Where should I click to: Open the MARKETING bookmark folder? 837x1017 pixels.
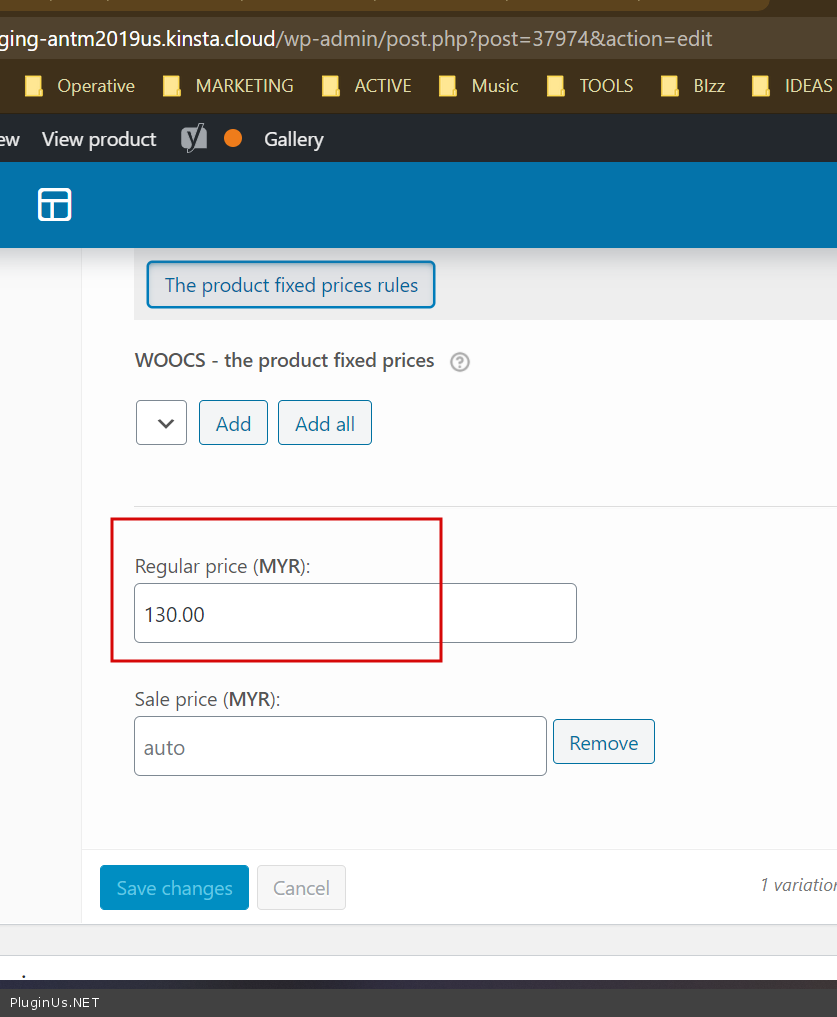(x=228, y=86)
